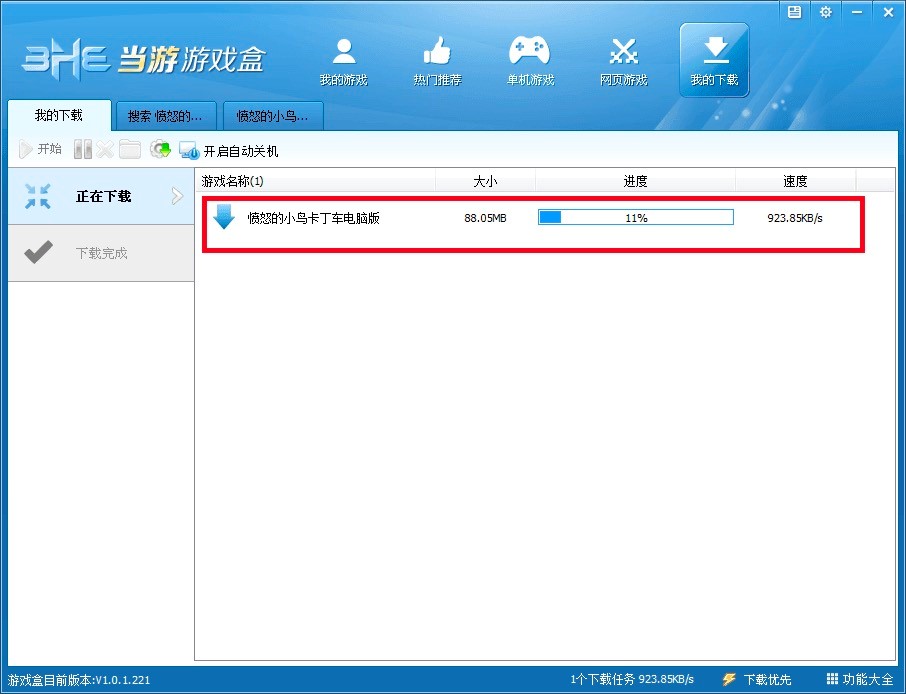This screenshot has width=906, height=694.
Task: Click the 88.05MB size value
Action: (x=485, y=218)
